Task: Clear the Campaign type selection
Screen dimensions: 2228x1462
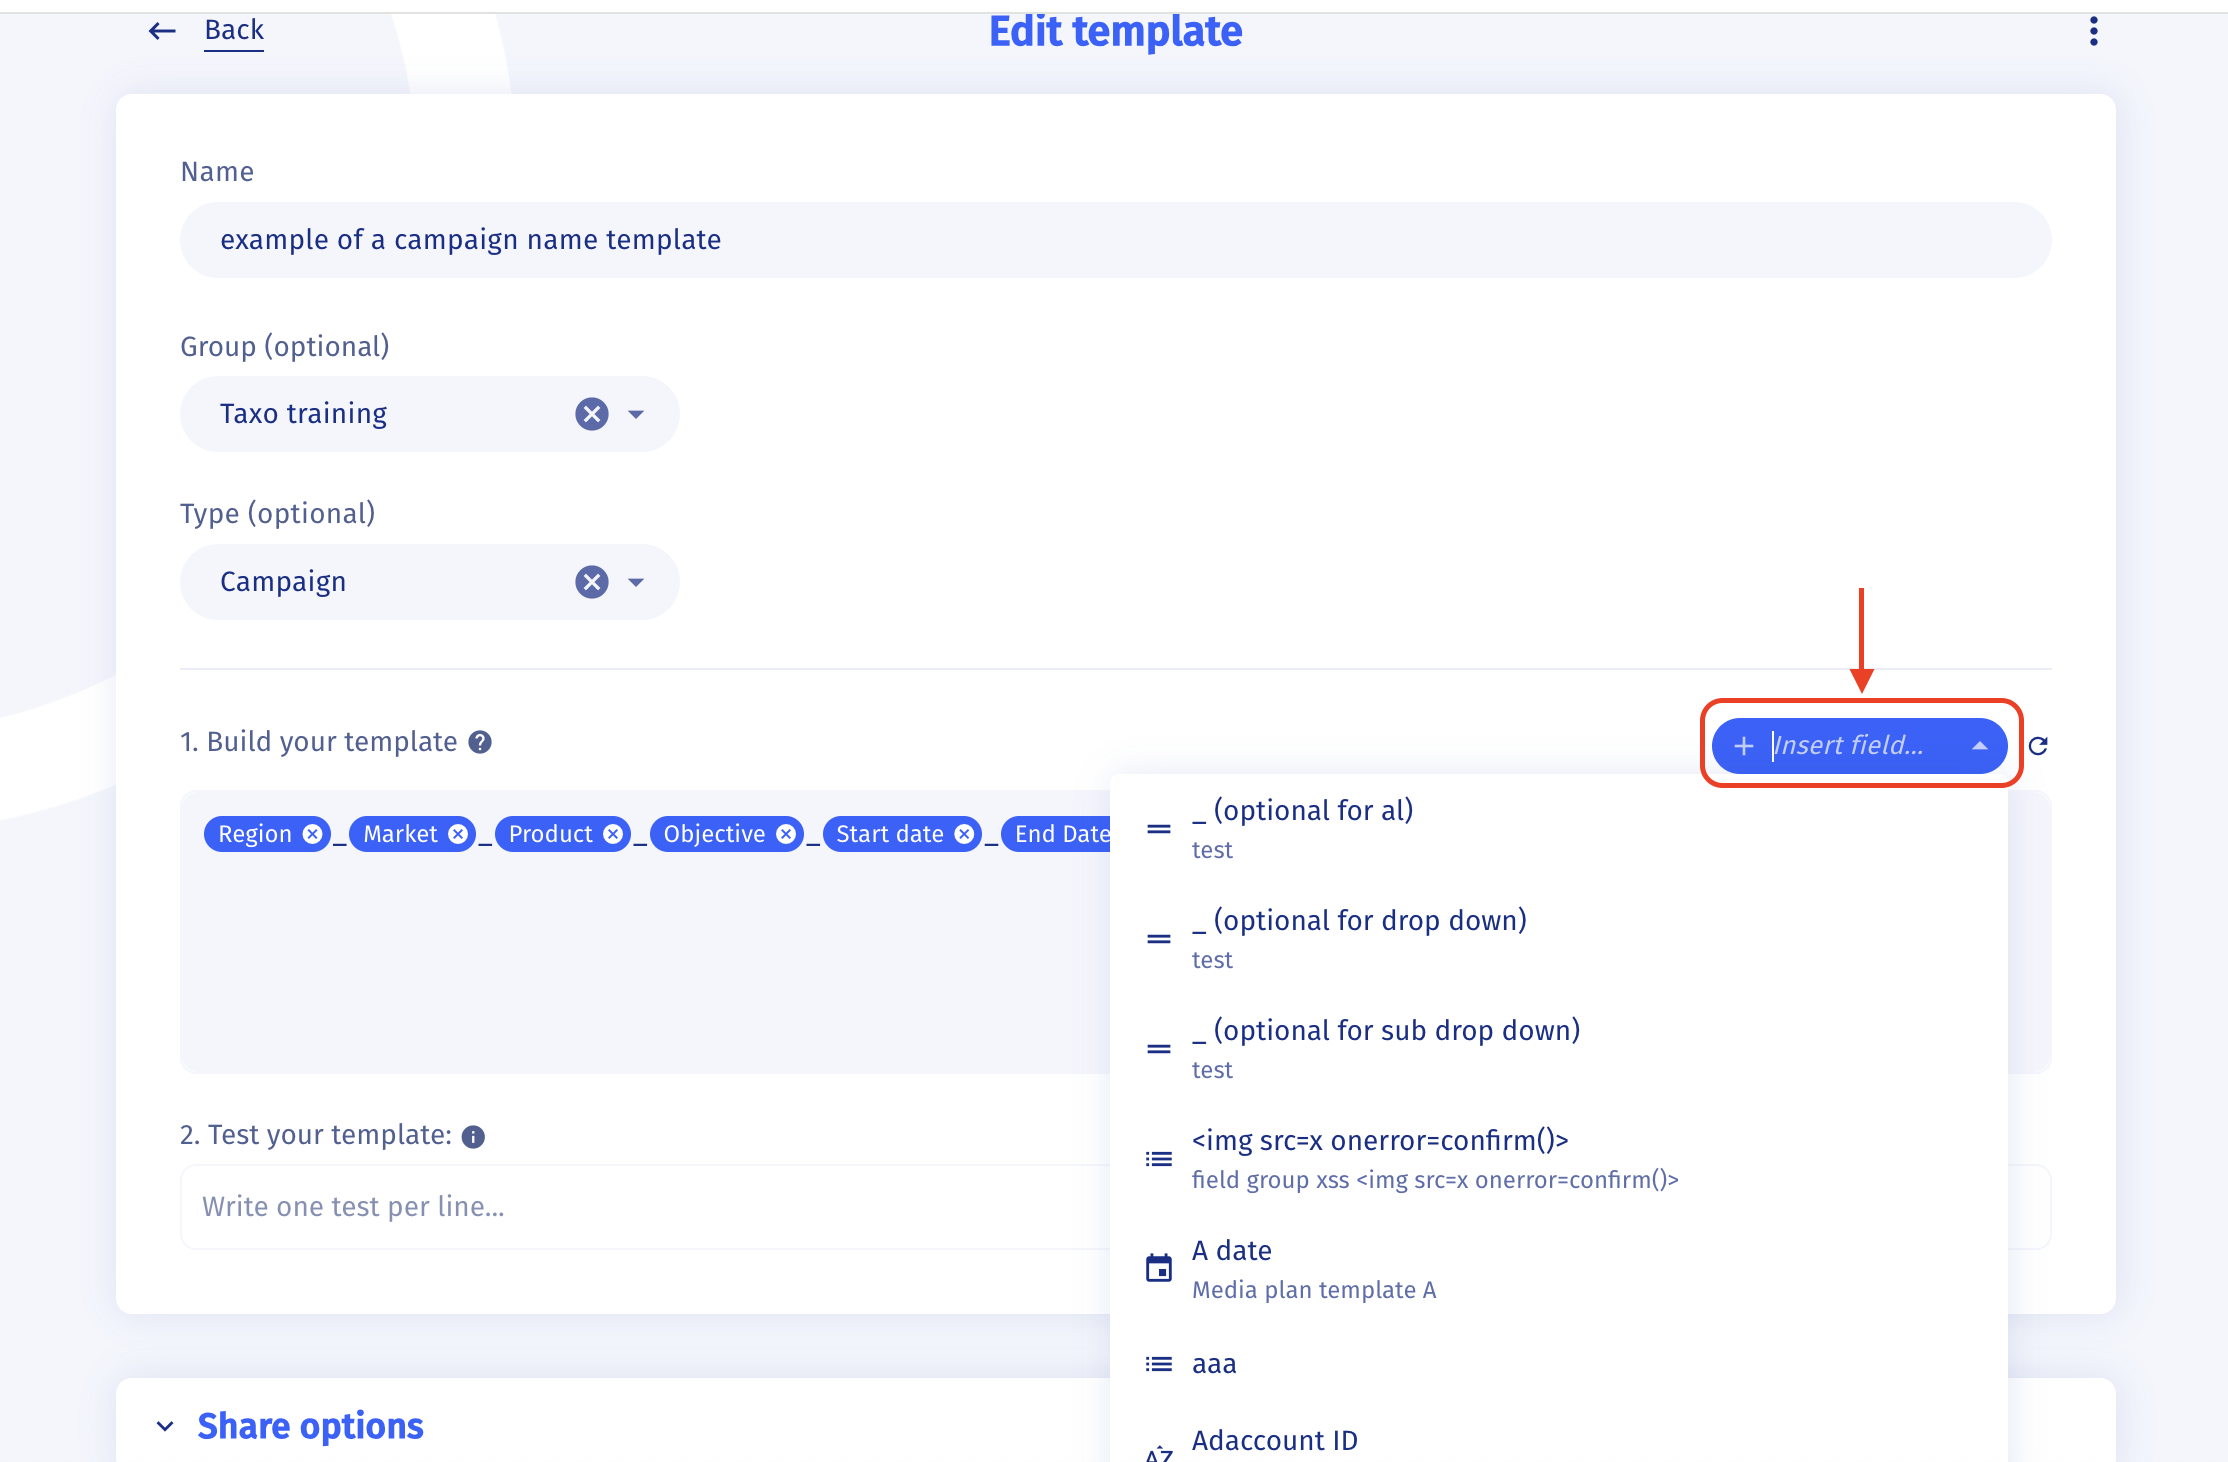Action: click(592, 582)
